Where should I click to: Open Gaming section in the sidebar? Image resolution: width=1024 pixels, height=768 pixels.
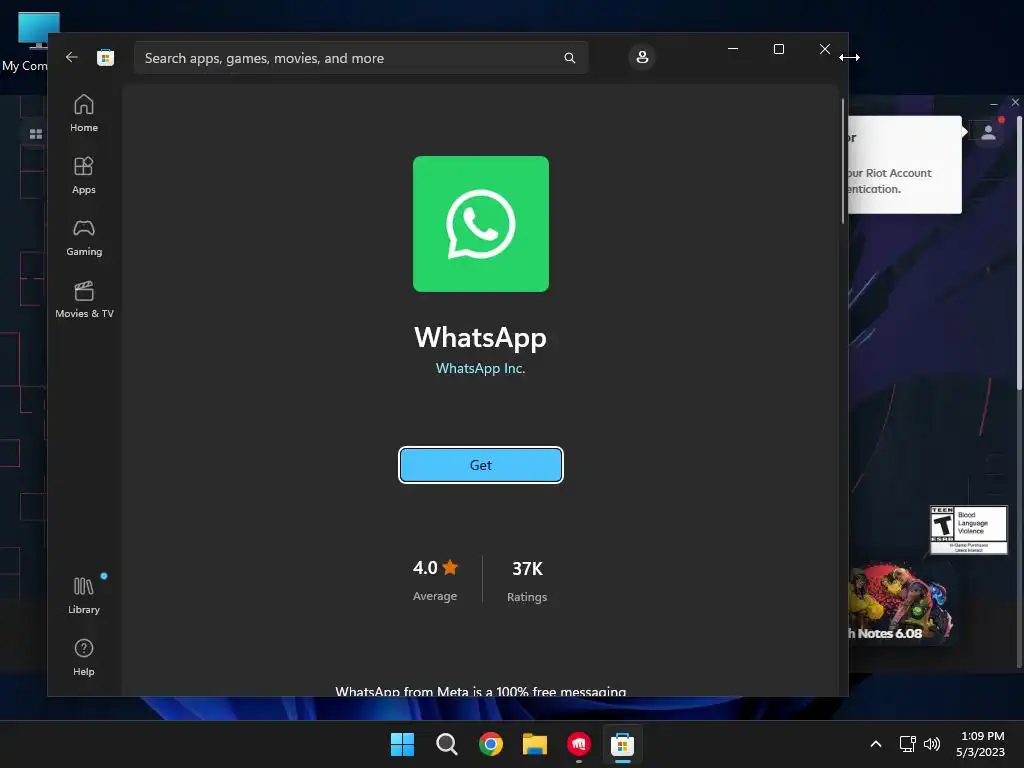84,238
